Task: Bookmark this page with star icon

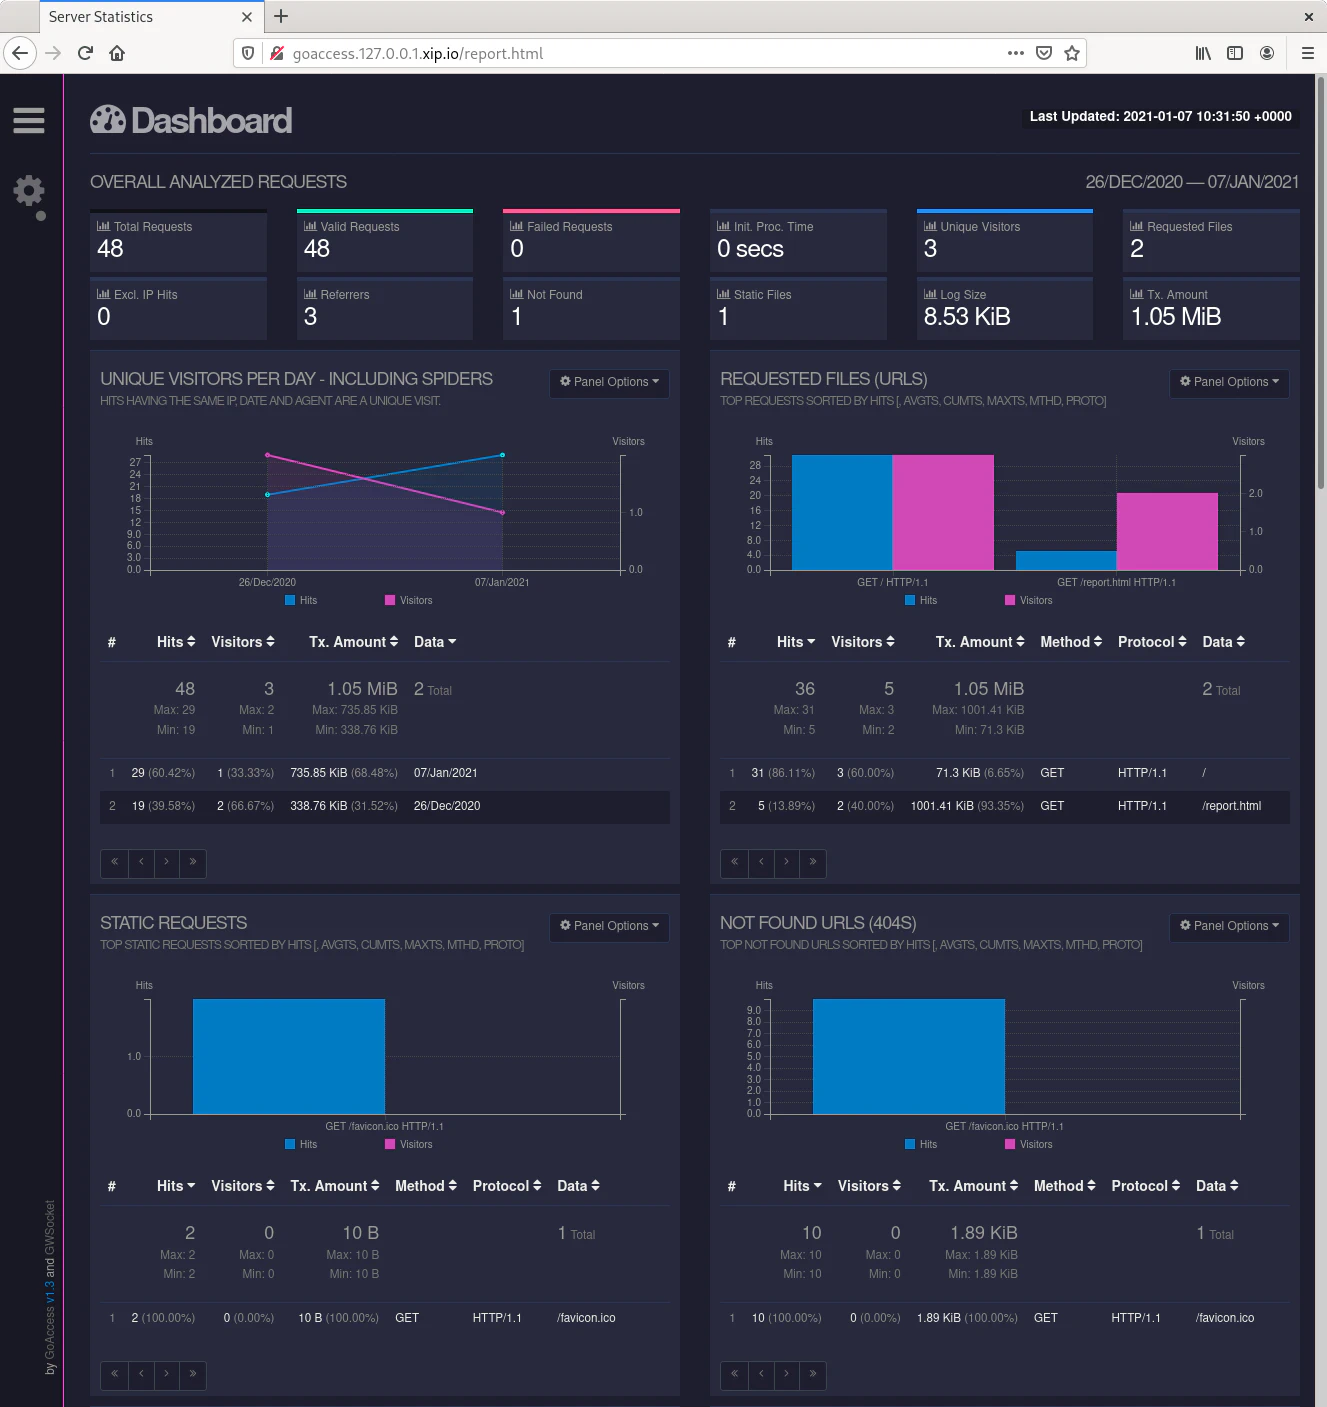Action: point(1072,53)
